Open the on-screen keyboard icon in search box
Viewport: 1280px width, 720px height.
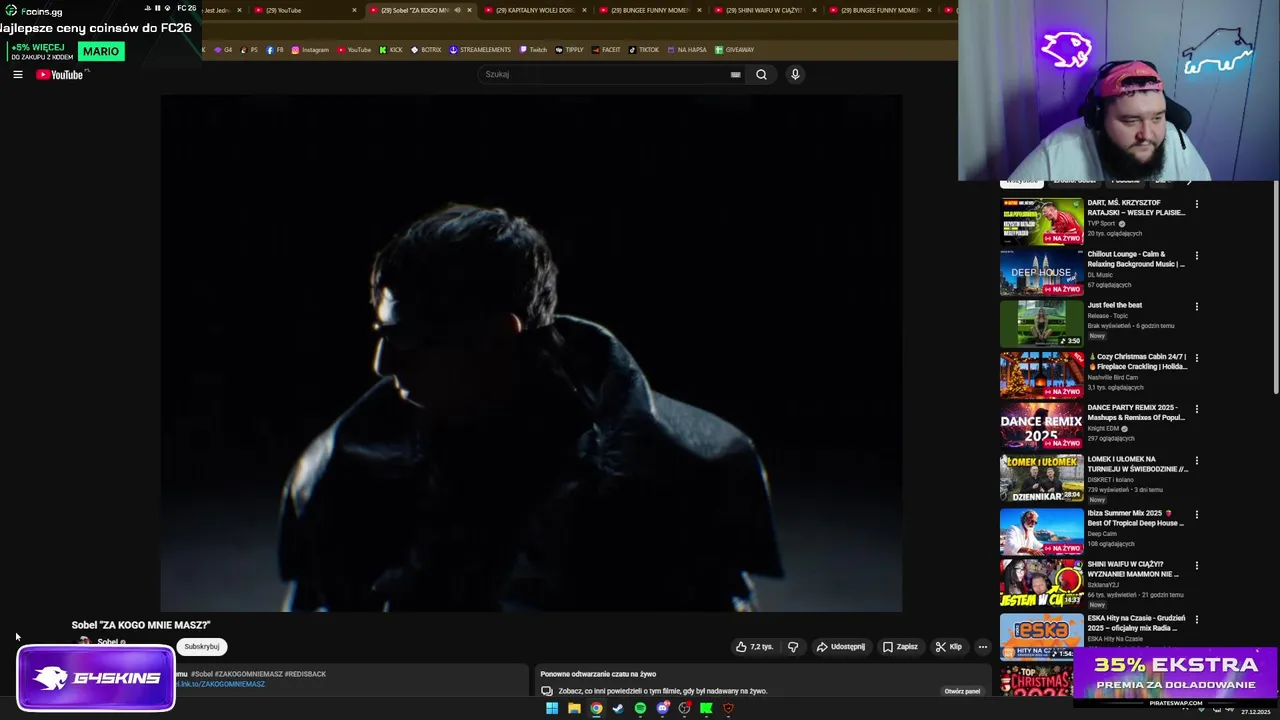[735, 74]
